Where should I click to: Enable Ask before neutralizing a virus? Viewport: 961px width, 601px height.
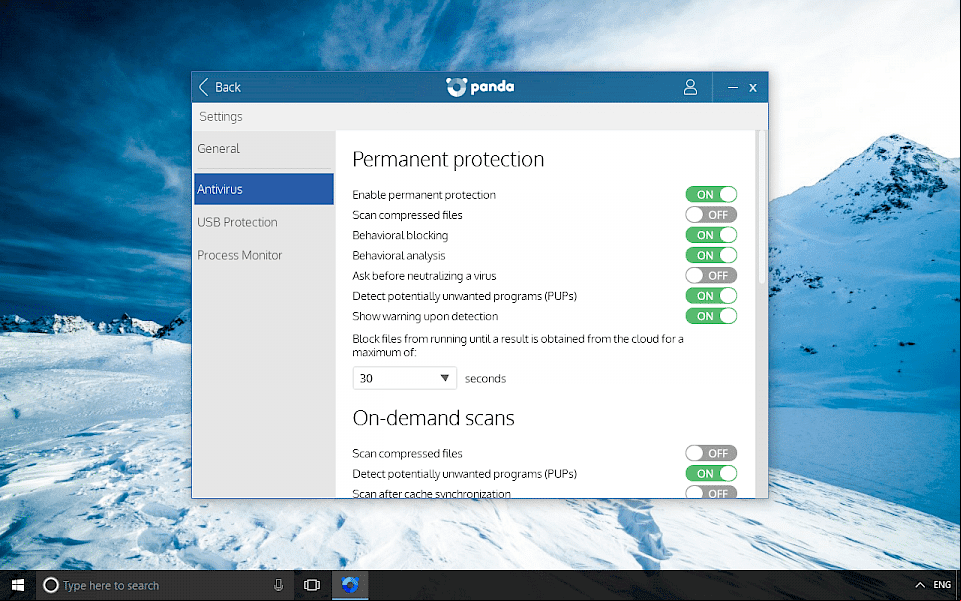pyautogui.click(x=711, y=275)
